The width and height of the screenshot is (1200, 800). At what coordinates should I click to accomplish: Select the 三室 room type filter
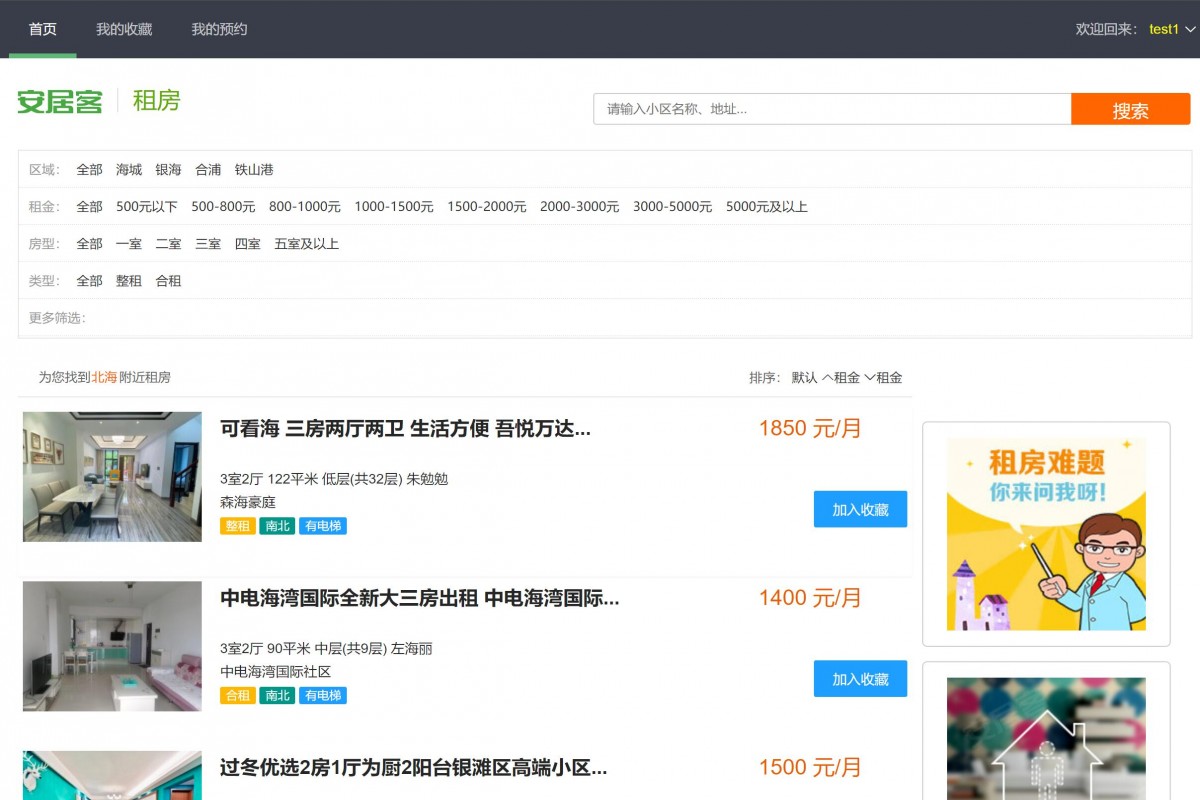click(x=207, y=243)
